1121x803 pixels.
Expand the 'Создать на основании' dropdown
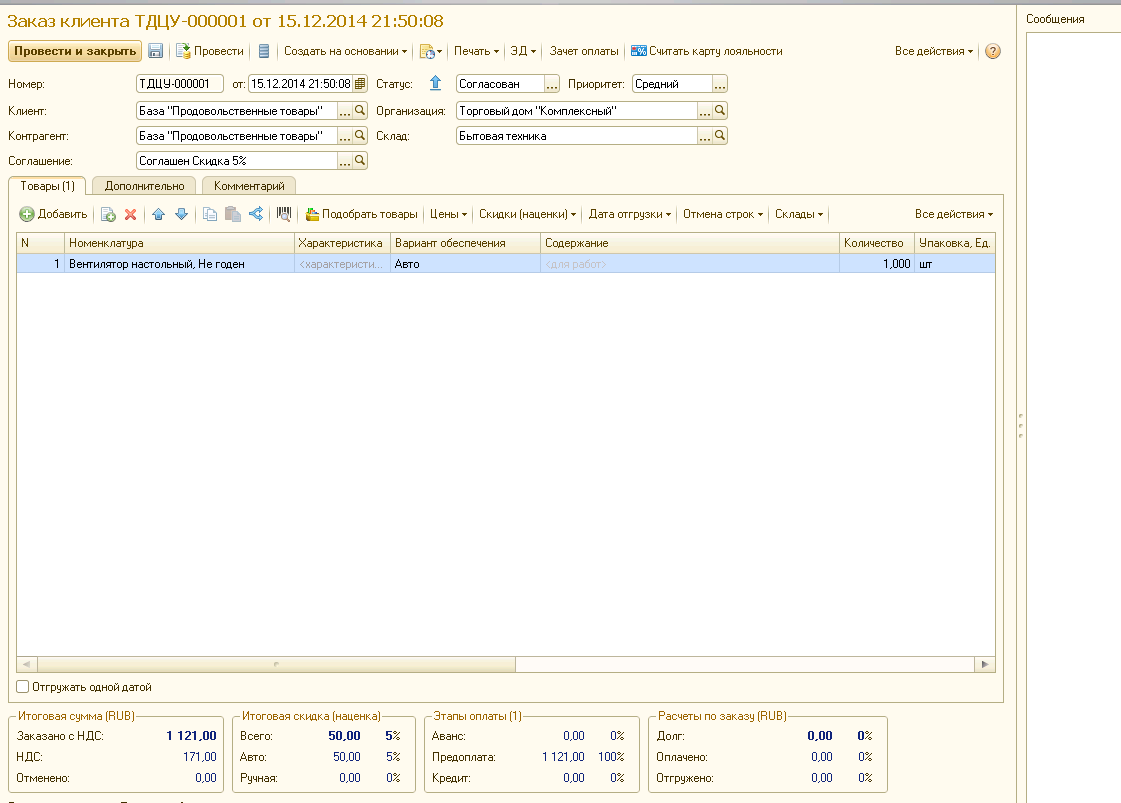pos(345,51)
